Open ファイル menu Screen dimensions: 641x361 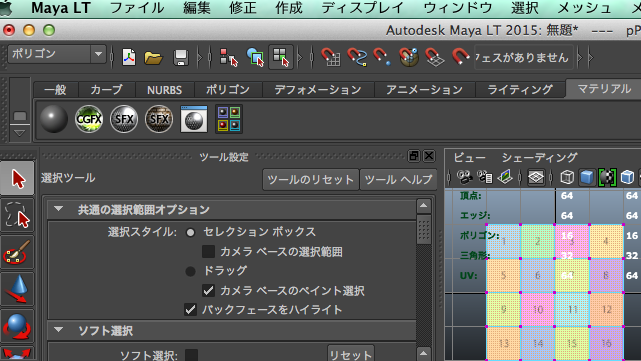point(137,8)
